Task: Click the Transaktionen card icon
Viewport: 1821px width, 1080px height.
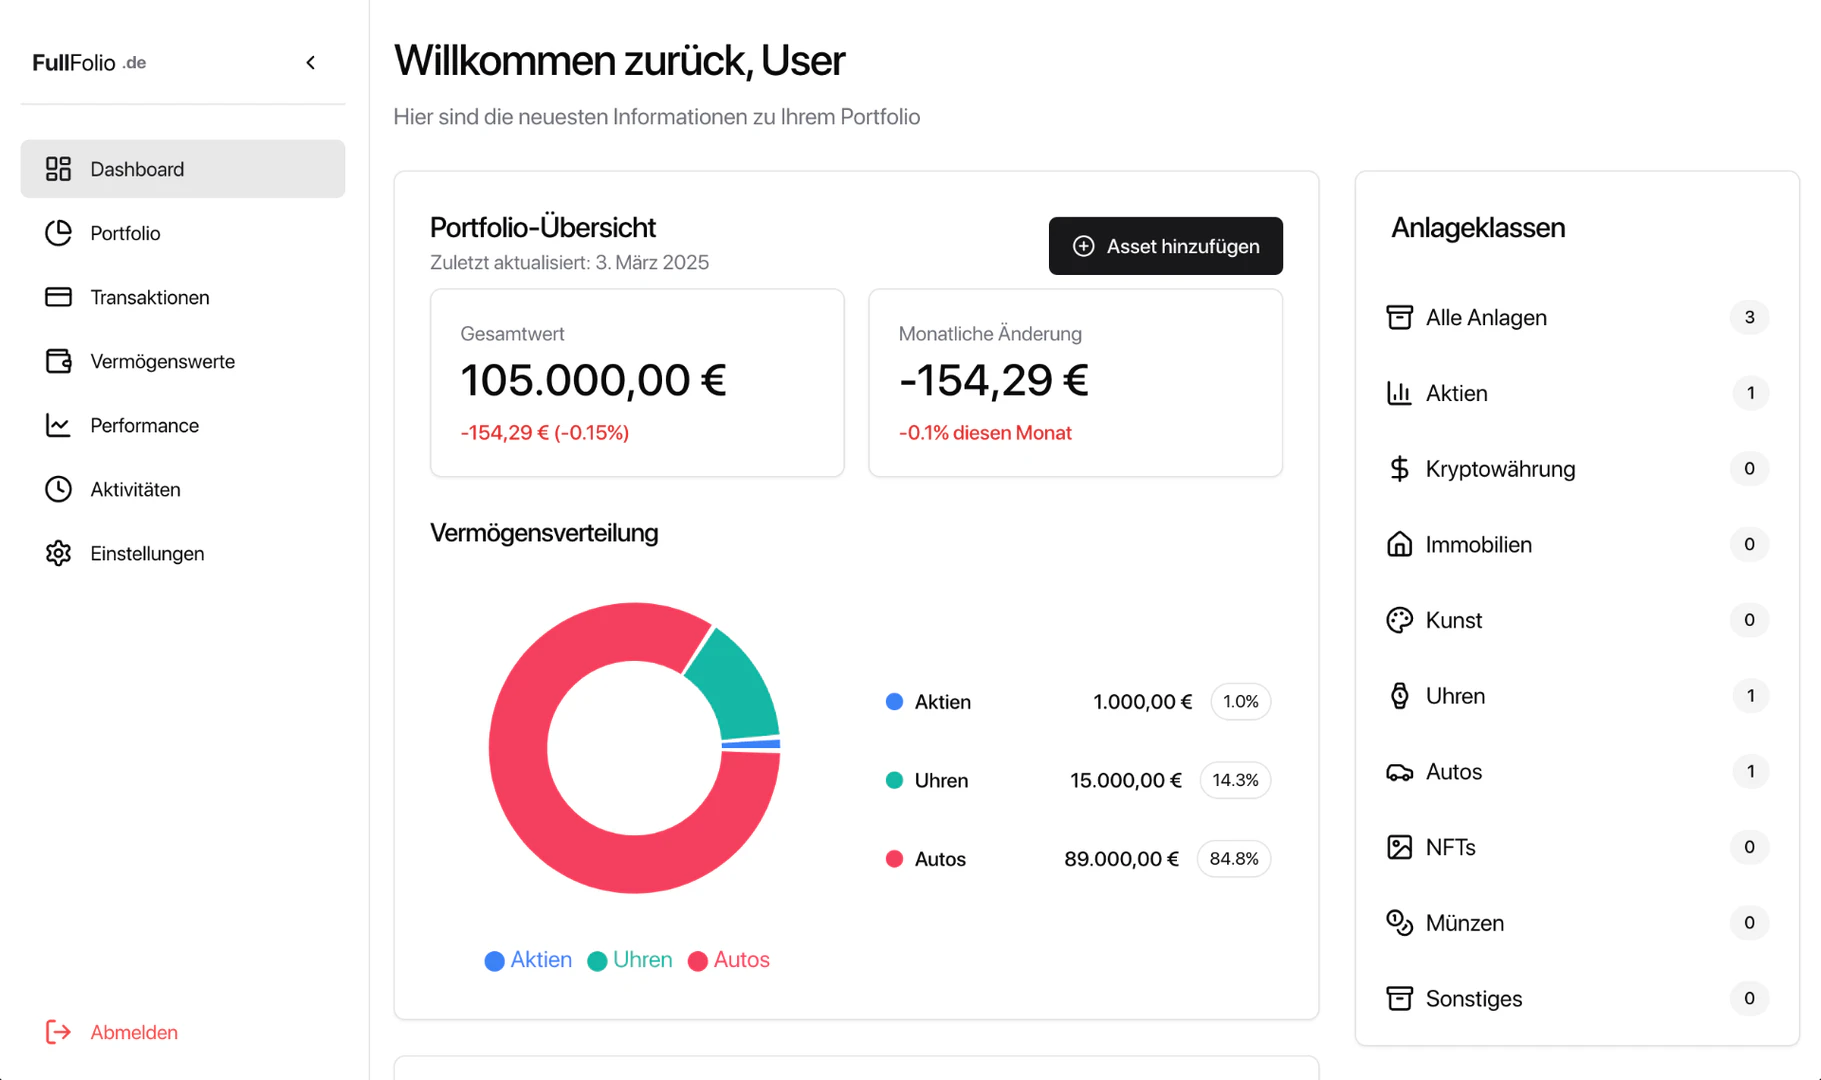Action: tap(58, 297)
